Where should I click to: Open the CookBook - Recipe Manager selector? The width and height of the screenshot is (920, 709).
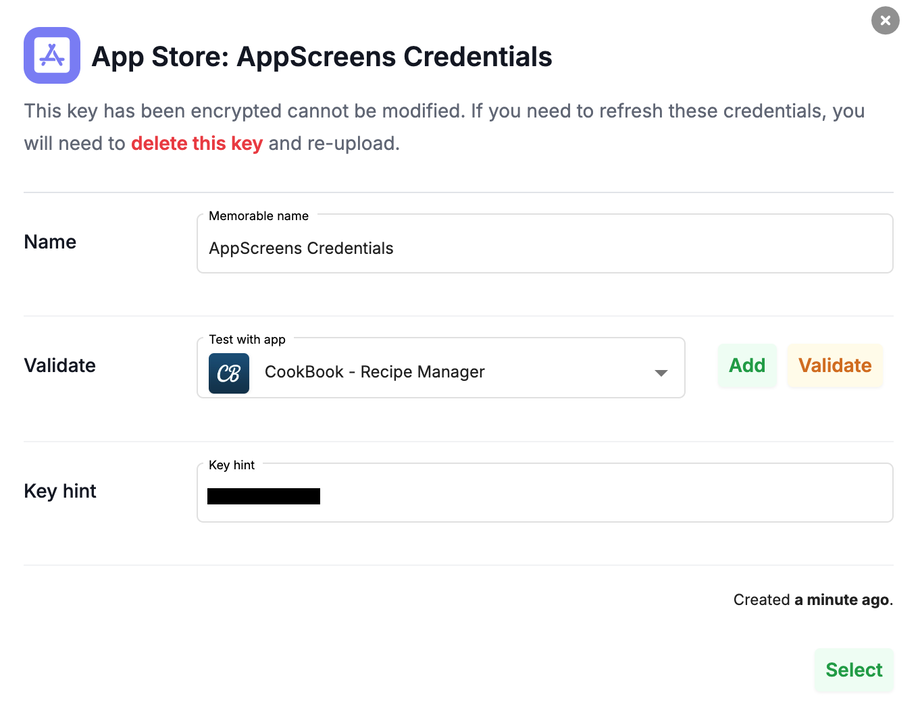coord(440,372)
